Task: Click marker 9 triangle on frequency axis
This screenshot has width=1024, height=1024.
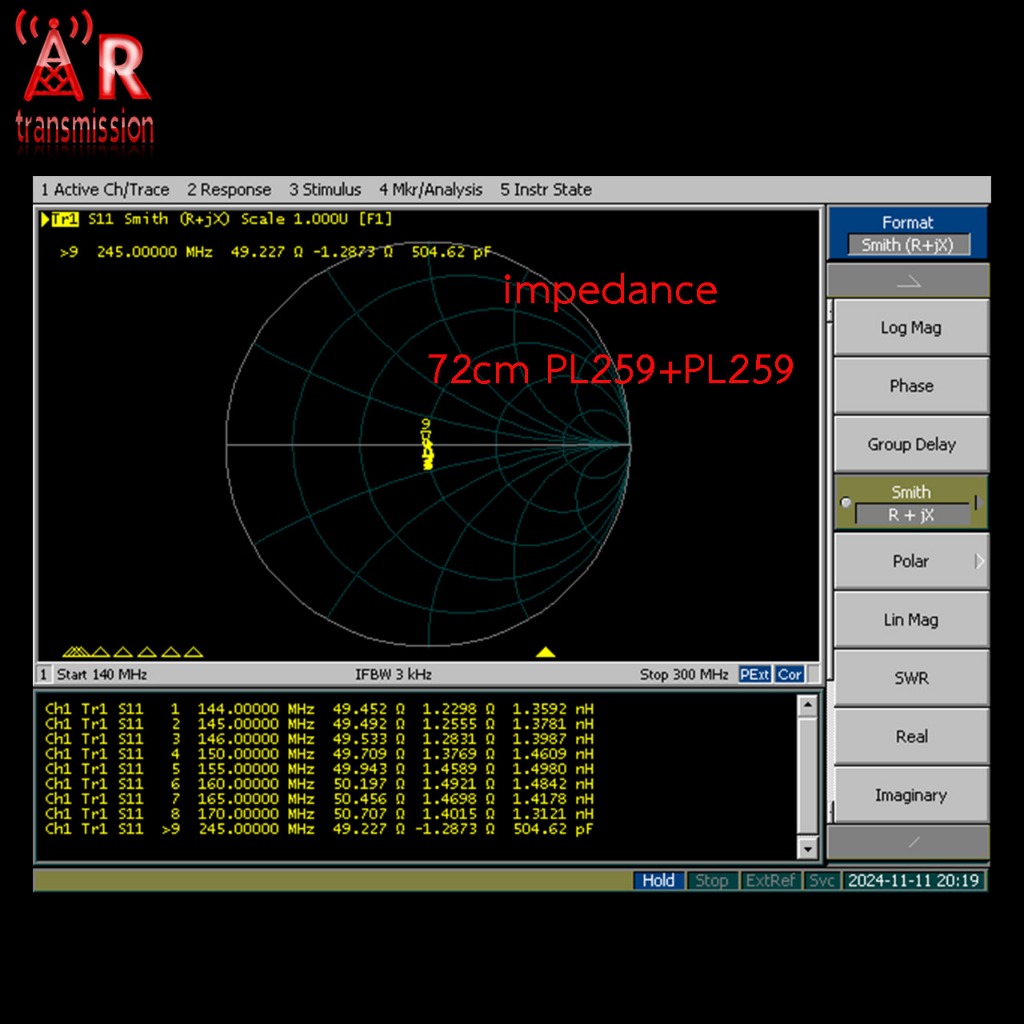Action: pos(545,652)
